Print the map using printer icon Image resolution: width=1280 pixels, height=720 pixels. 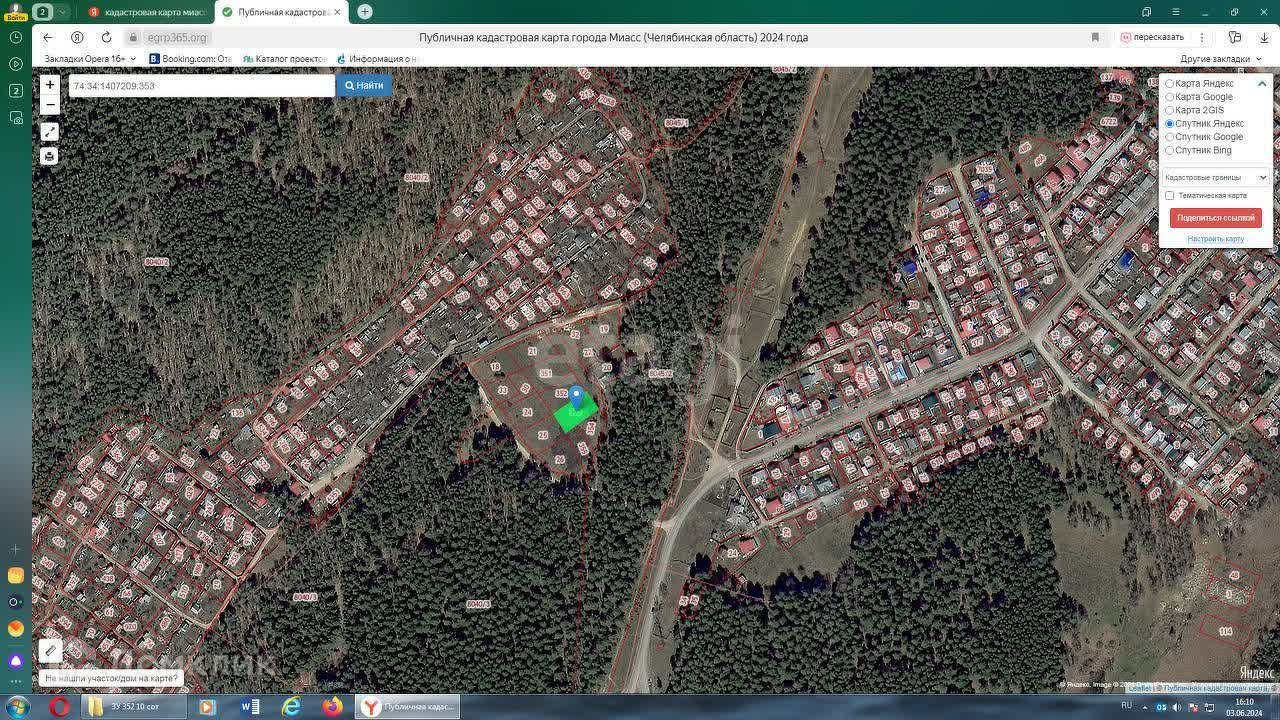click(50, 156)
